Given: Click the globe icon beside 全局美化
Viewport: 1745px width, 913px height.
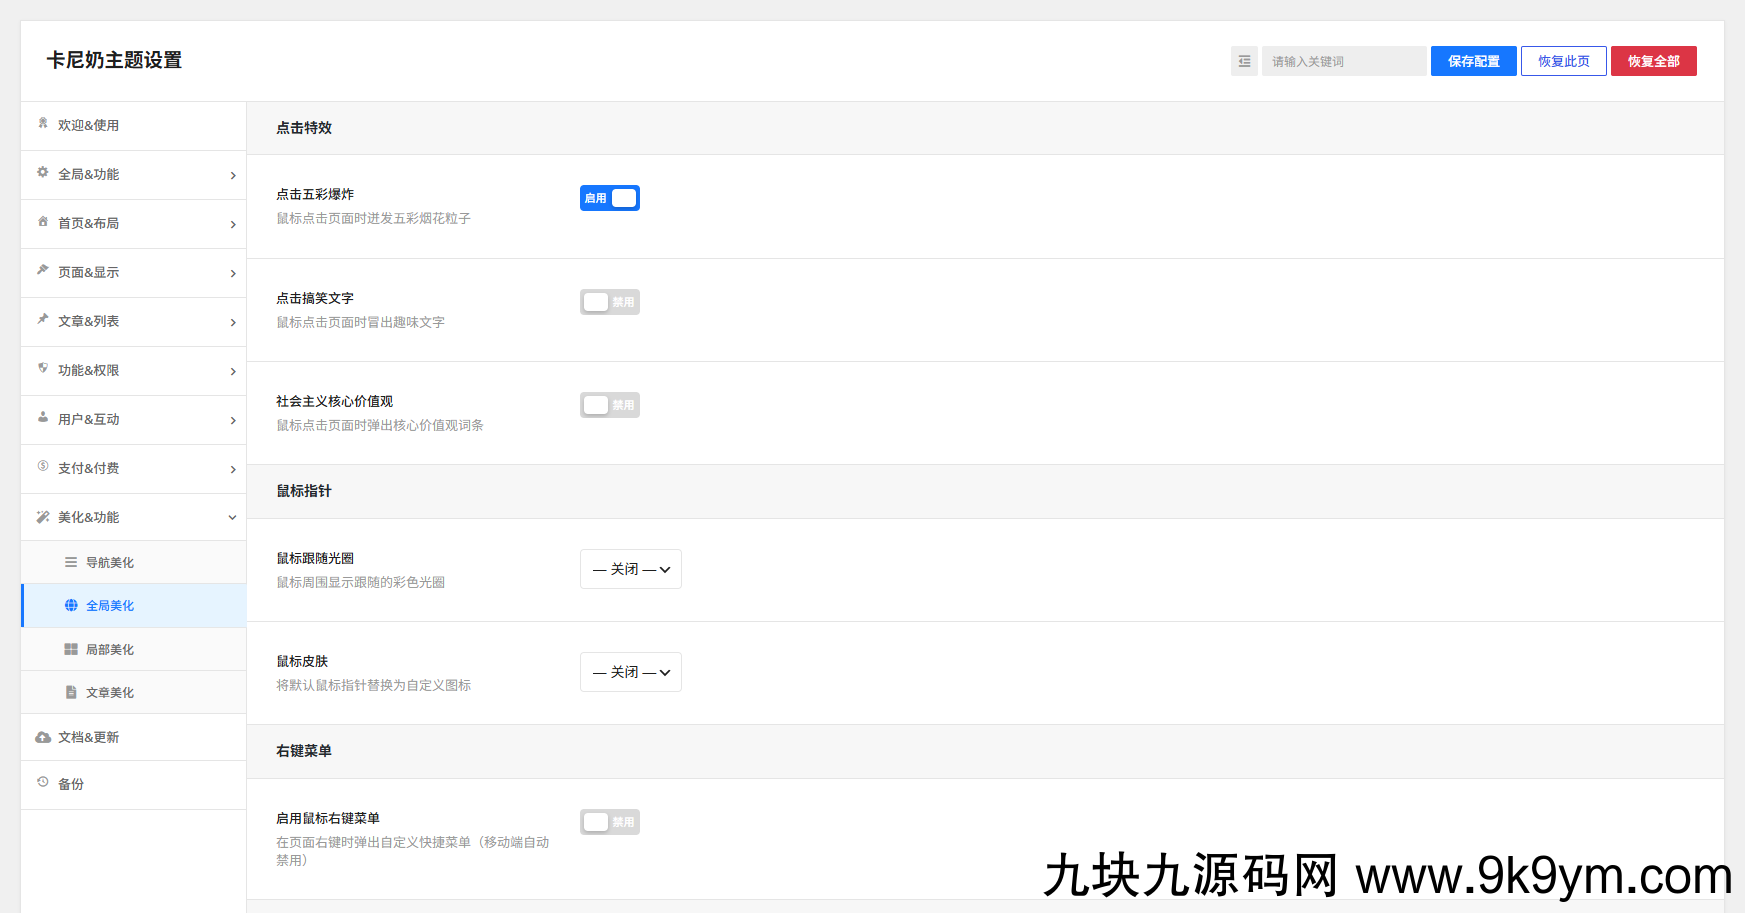Looking at the screenshot, I should (71, 605).
